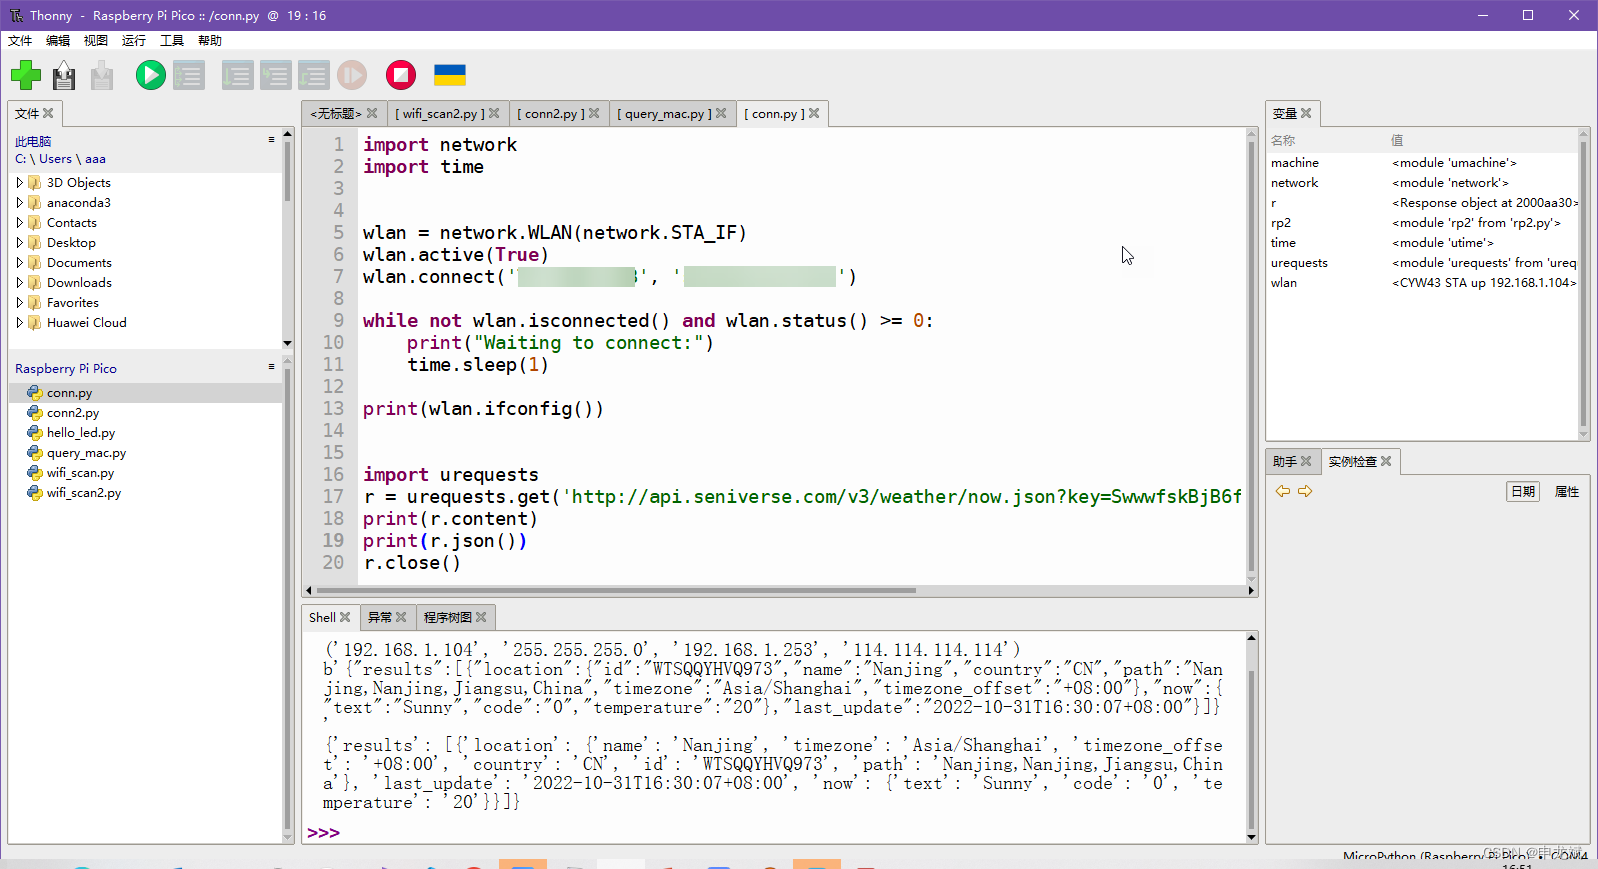Expand the Documents folder
Viewport: 1598px width, 869px height.
click(19, 263)
